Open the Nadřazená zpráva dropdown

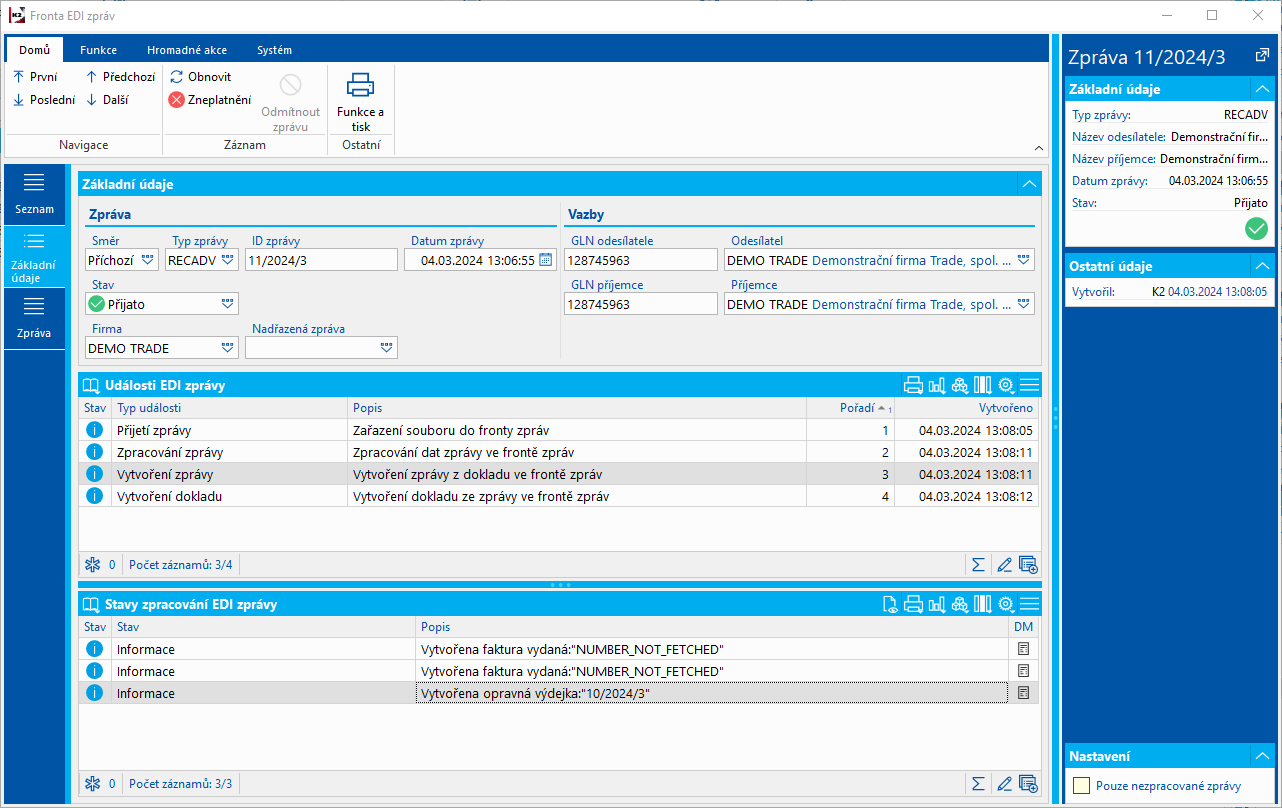[386, 348]
